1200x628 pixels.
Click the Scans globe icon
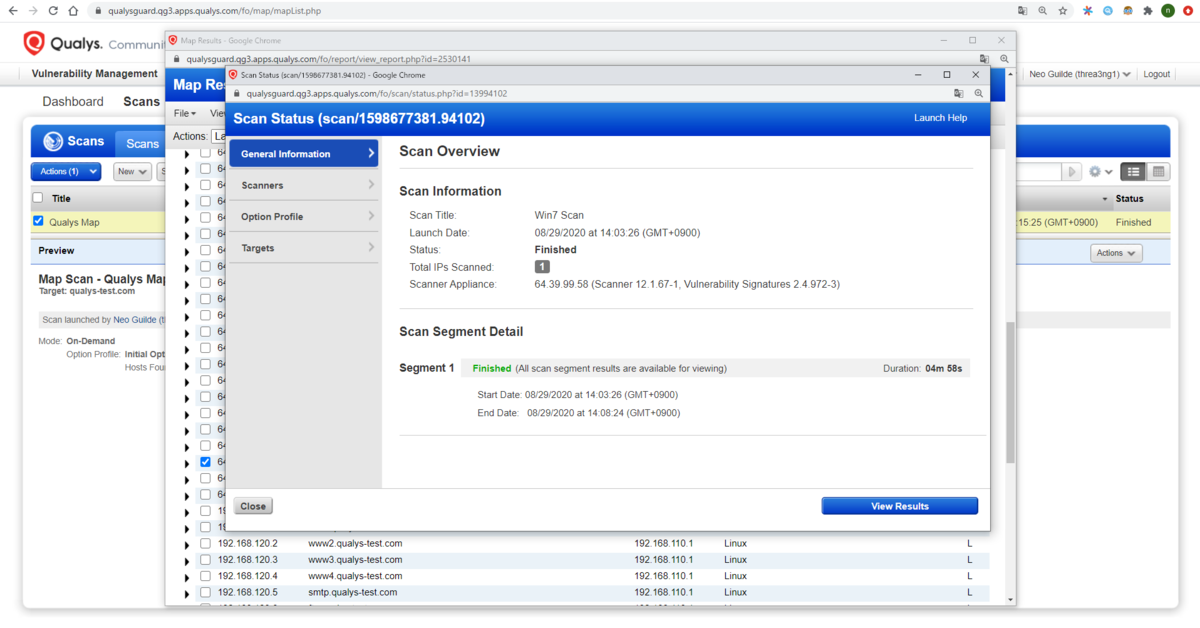click(x=51, y=141)
